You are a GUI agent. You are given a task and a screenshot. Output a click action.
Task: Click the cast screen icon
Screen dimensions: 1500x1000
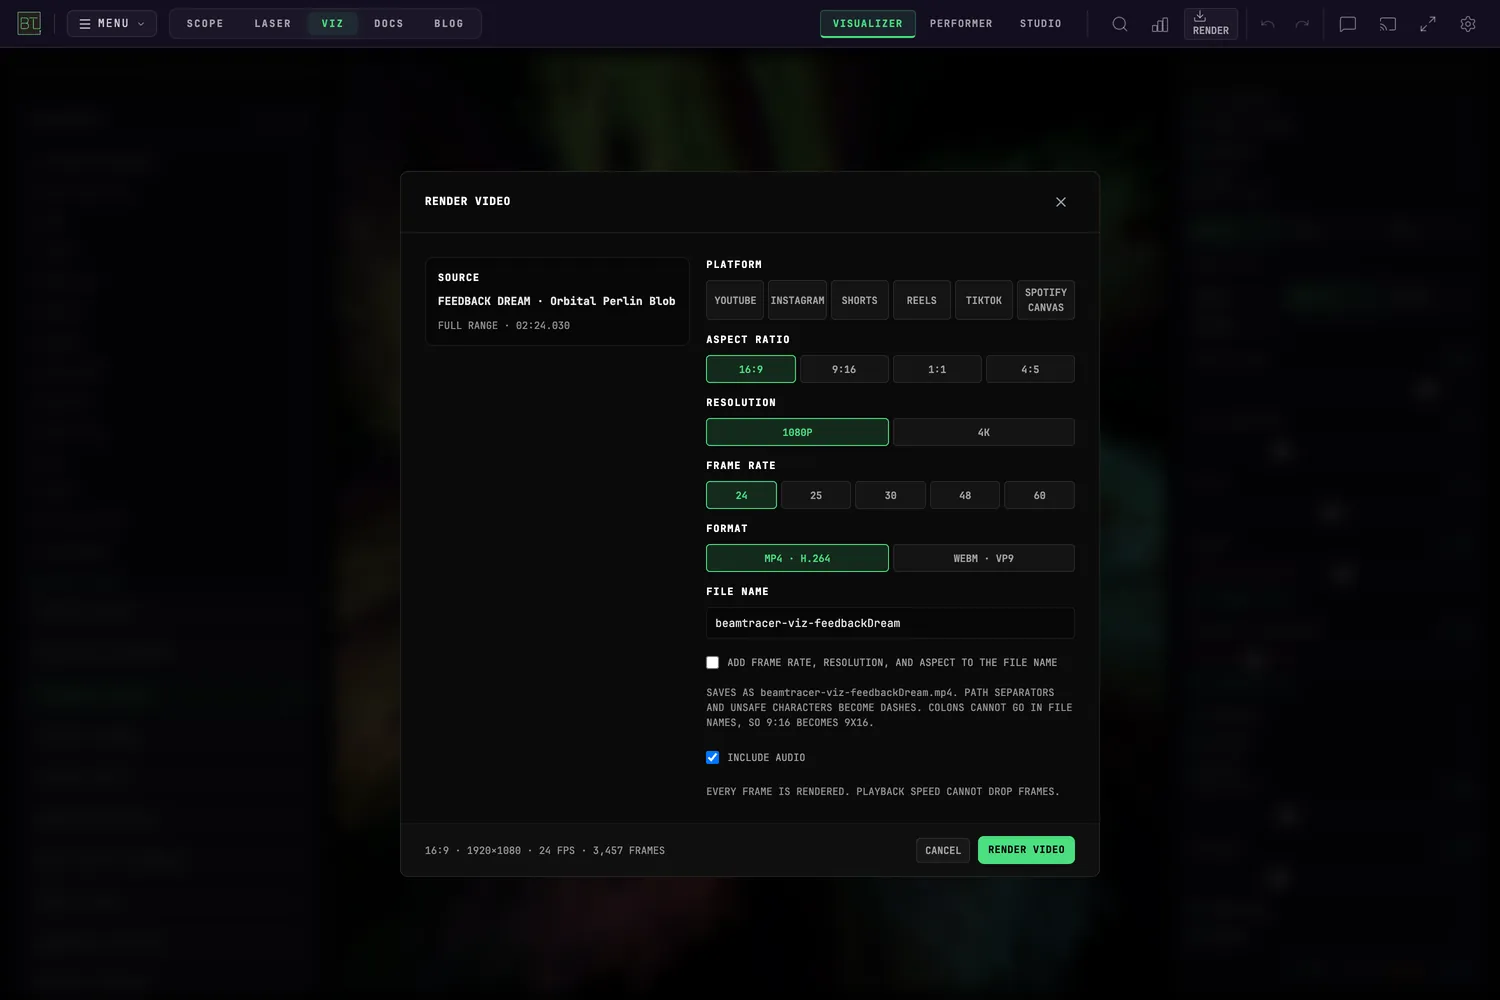tap(1388, 24)
